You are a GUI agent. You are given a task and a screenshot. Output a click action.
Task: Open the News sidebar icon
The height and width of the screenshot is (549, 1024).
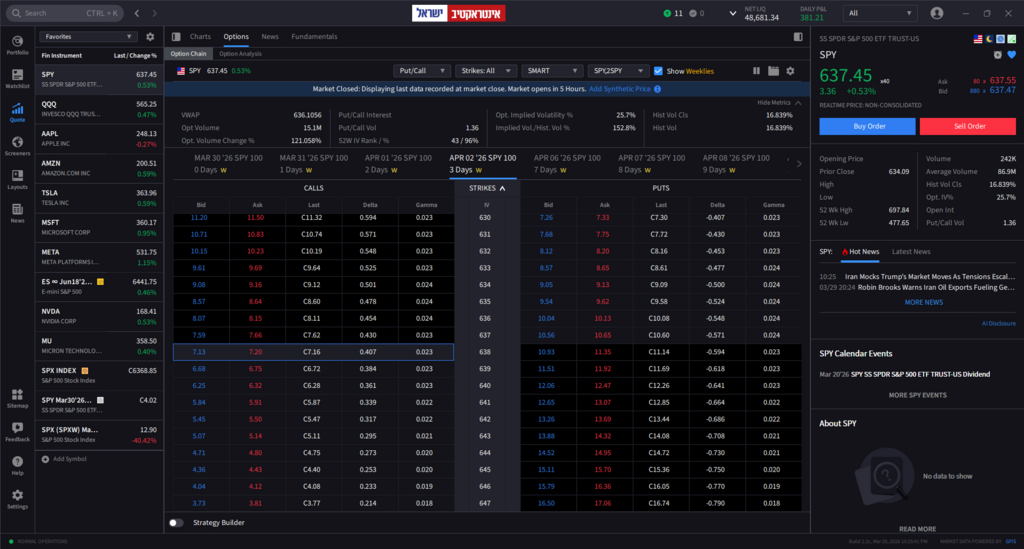click(18, 213)
